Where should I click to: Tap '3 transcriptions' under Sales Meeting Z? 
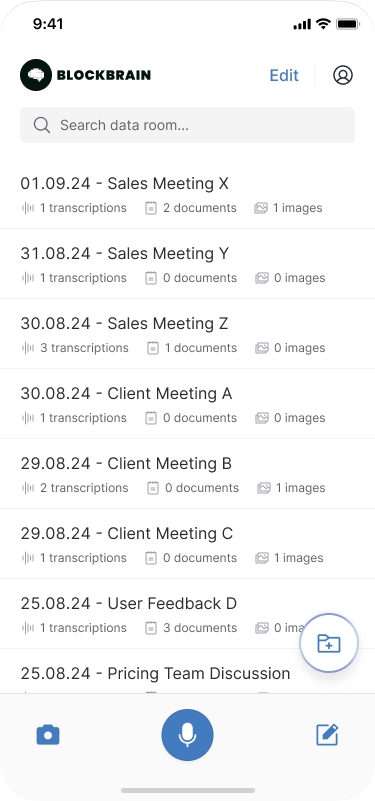pyautogui.click(x=84, y=348)
